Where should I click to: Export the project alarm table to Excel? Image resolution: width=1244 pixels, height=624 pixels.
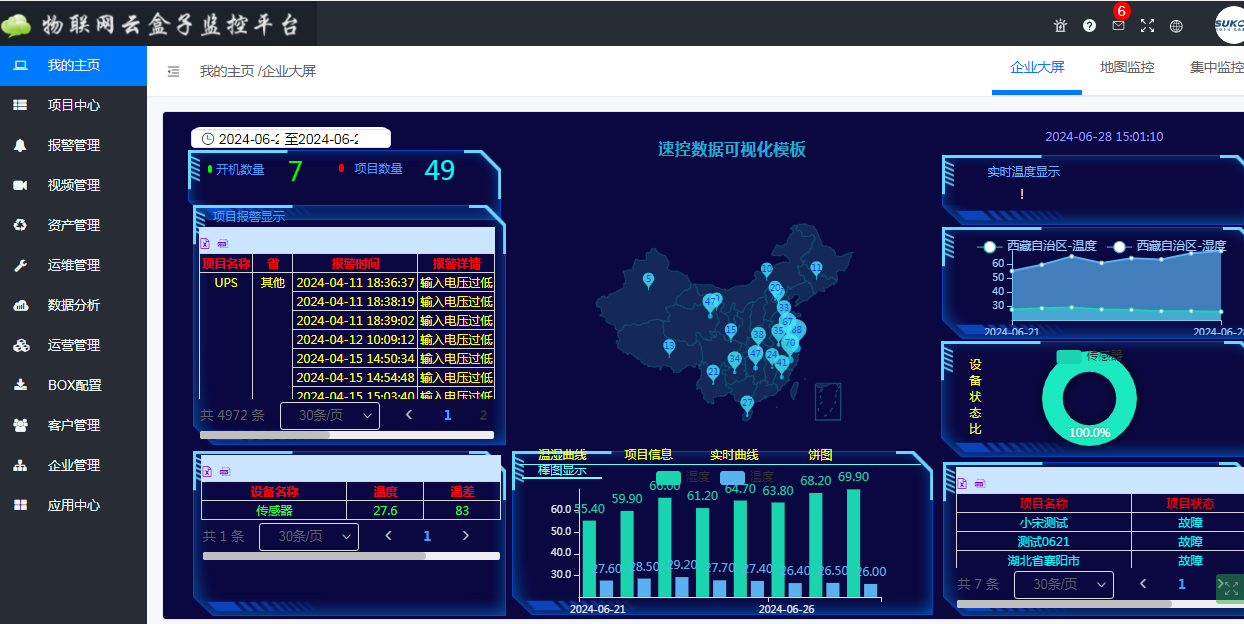205,243
